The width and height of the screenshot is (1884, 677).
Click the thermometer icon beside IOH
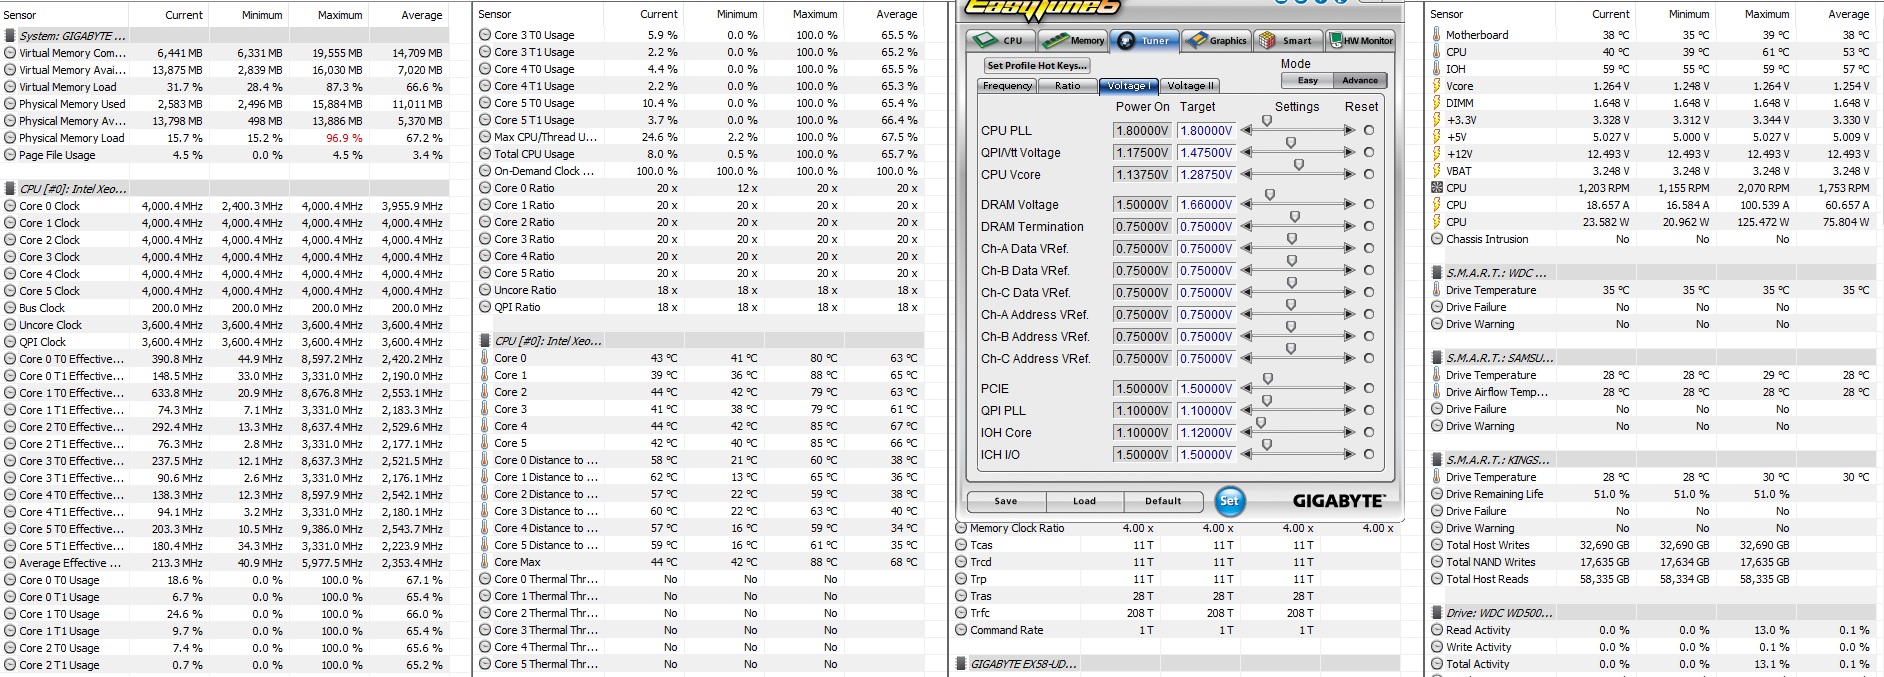coord(1437,69)
